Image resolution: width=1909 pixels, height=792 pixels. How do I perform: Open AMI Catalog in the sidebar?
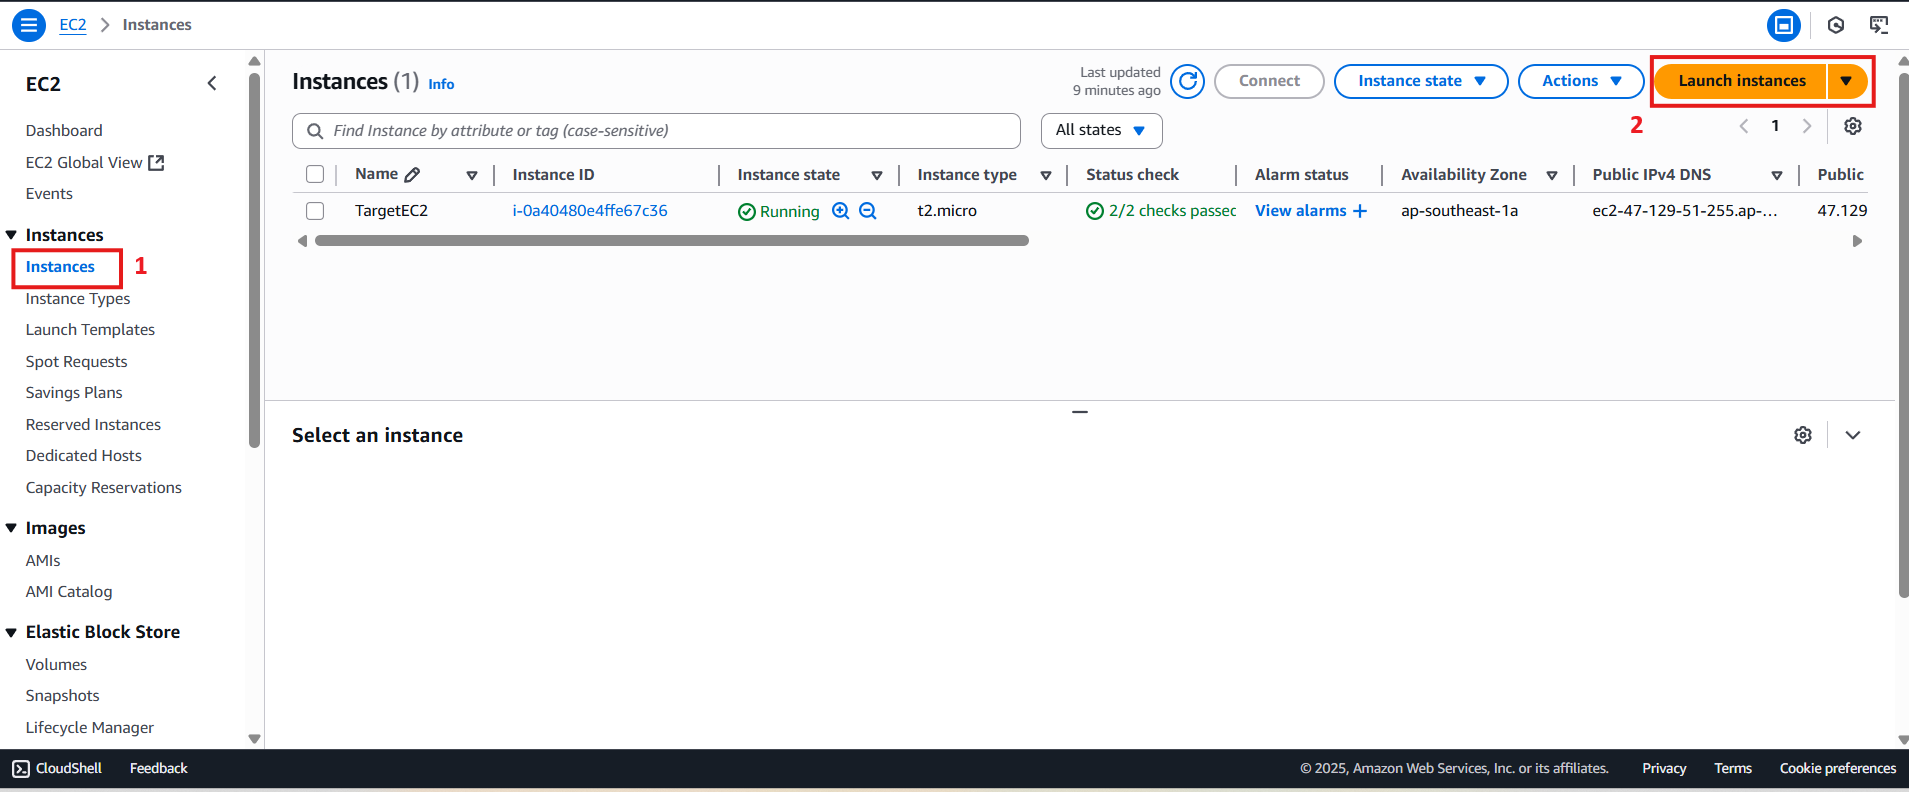pos(69,592)
